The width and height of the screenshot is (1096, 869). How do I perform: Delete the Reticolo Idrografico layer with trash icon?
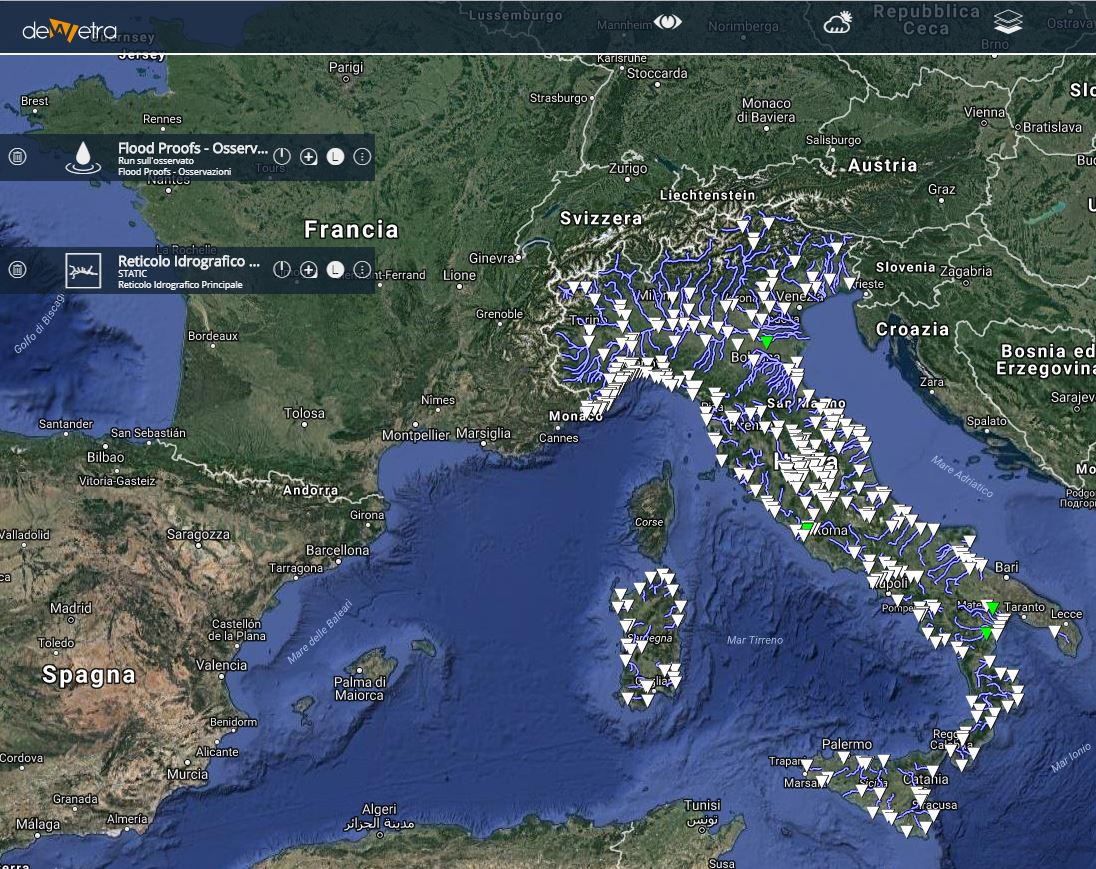click(x=17, y=269)
